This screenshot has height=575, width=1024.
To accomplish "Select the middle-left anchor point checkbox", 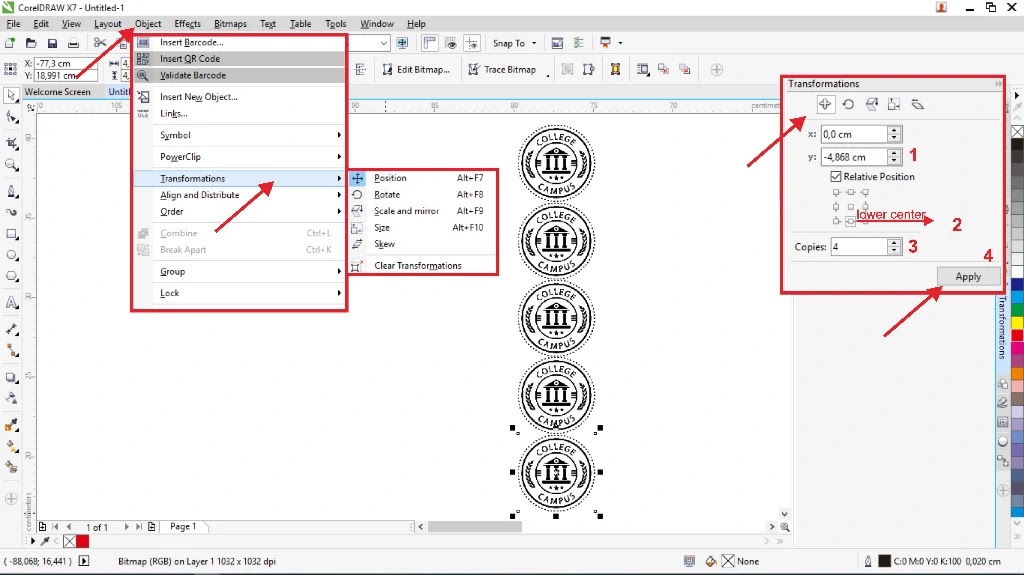I will click(836, 206).
